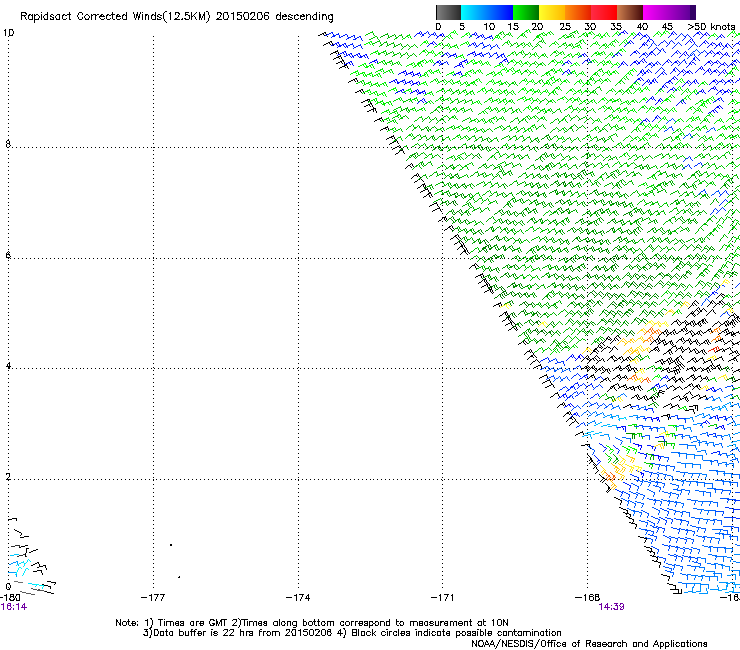Click the orange 25-30 knots legend swatch
Screen dimensions: 740x650
578,12
